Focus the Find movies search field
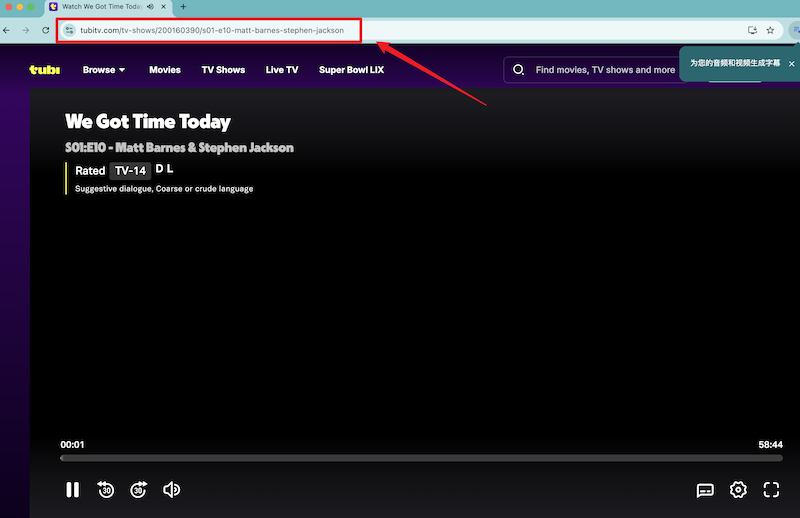Viewport: 800px width, 518px height. 605,70
